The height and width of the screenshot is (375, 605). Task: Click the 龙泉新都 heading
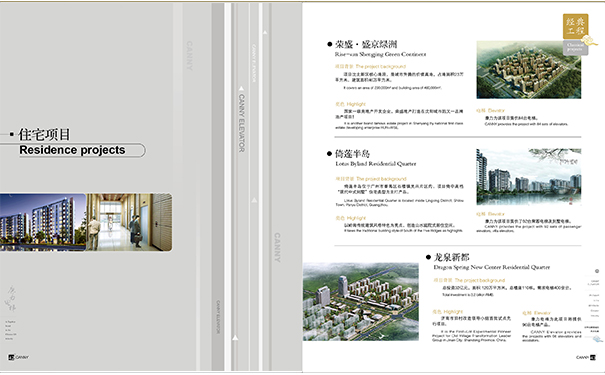click(451, 257)
